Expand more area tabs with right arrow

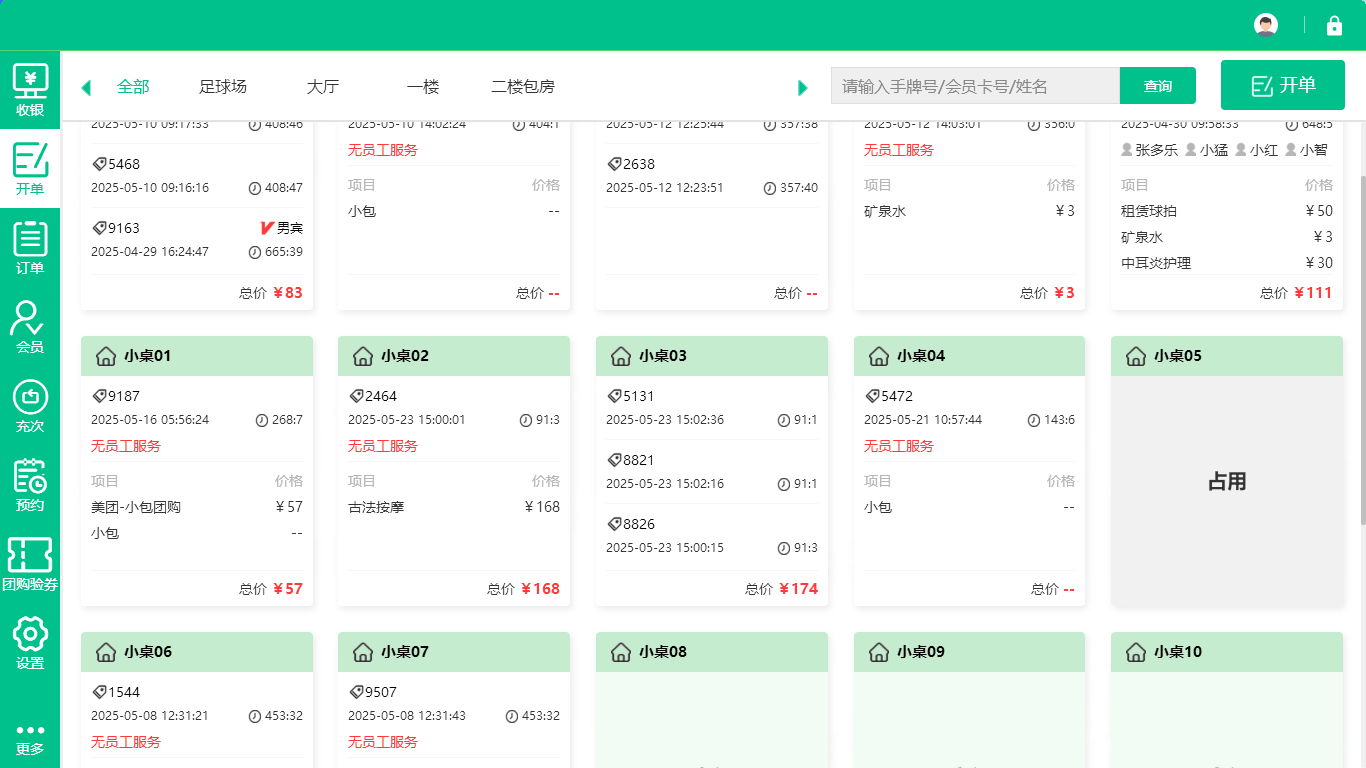pyautogui.click(x=803, y=87)
